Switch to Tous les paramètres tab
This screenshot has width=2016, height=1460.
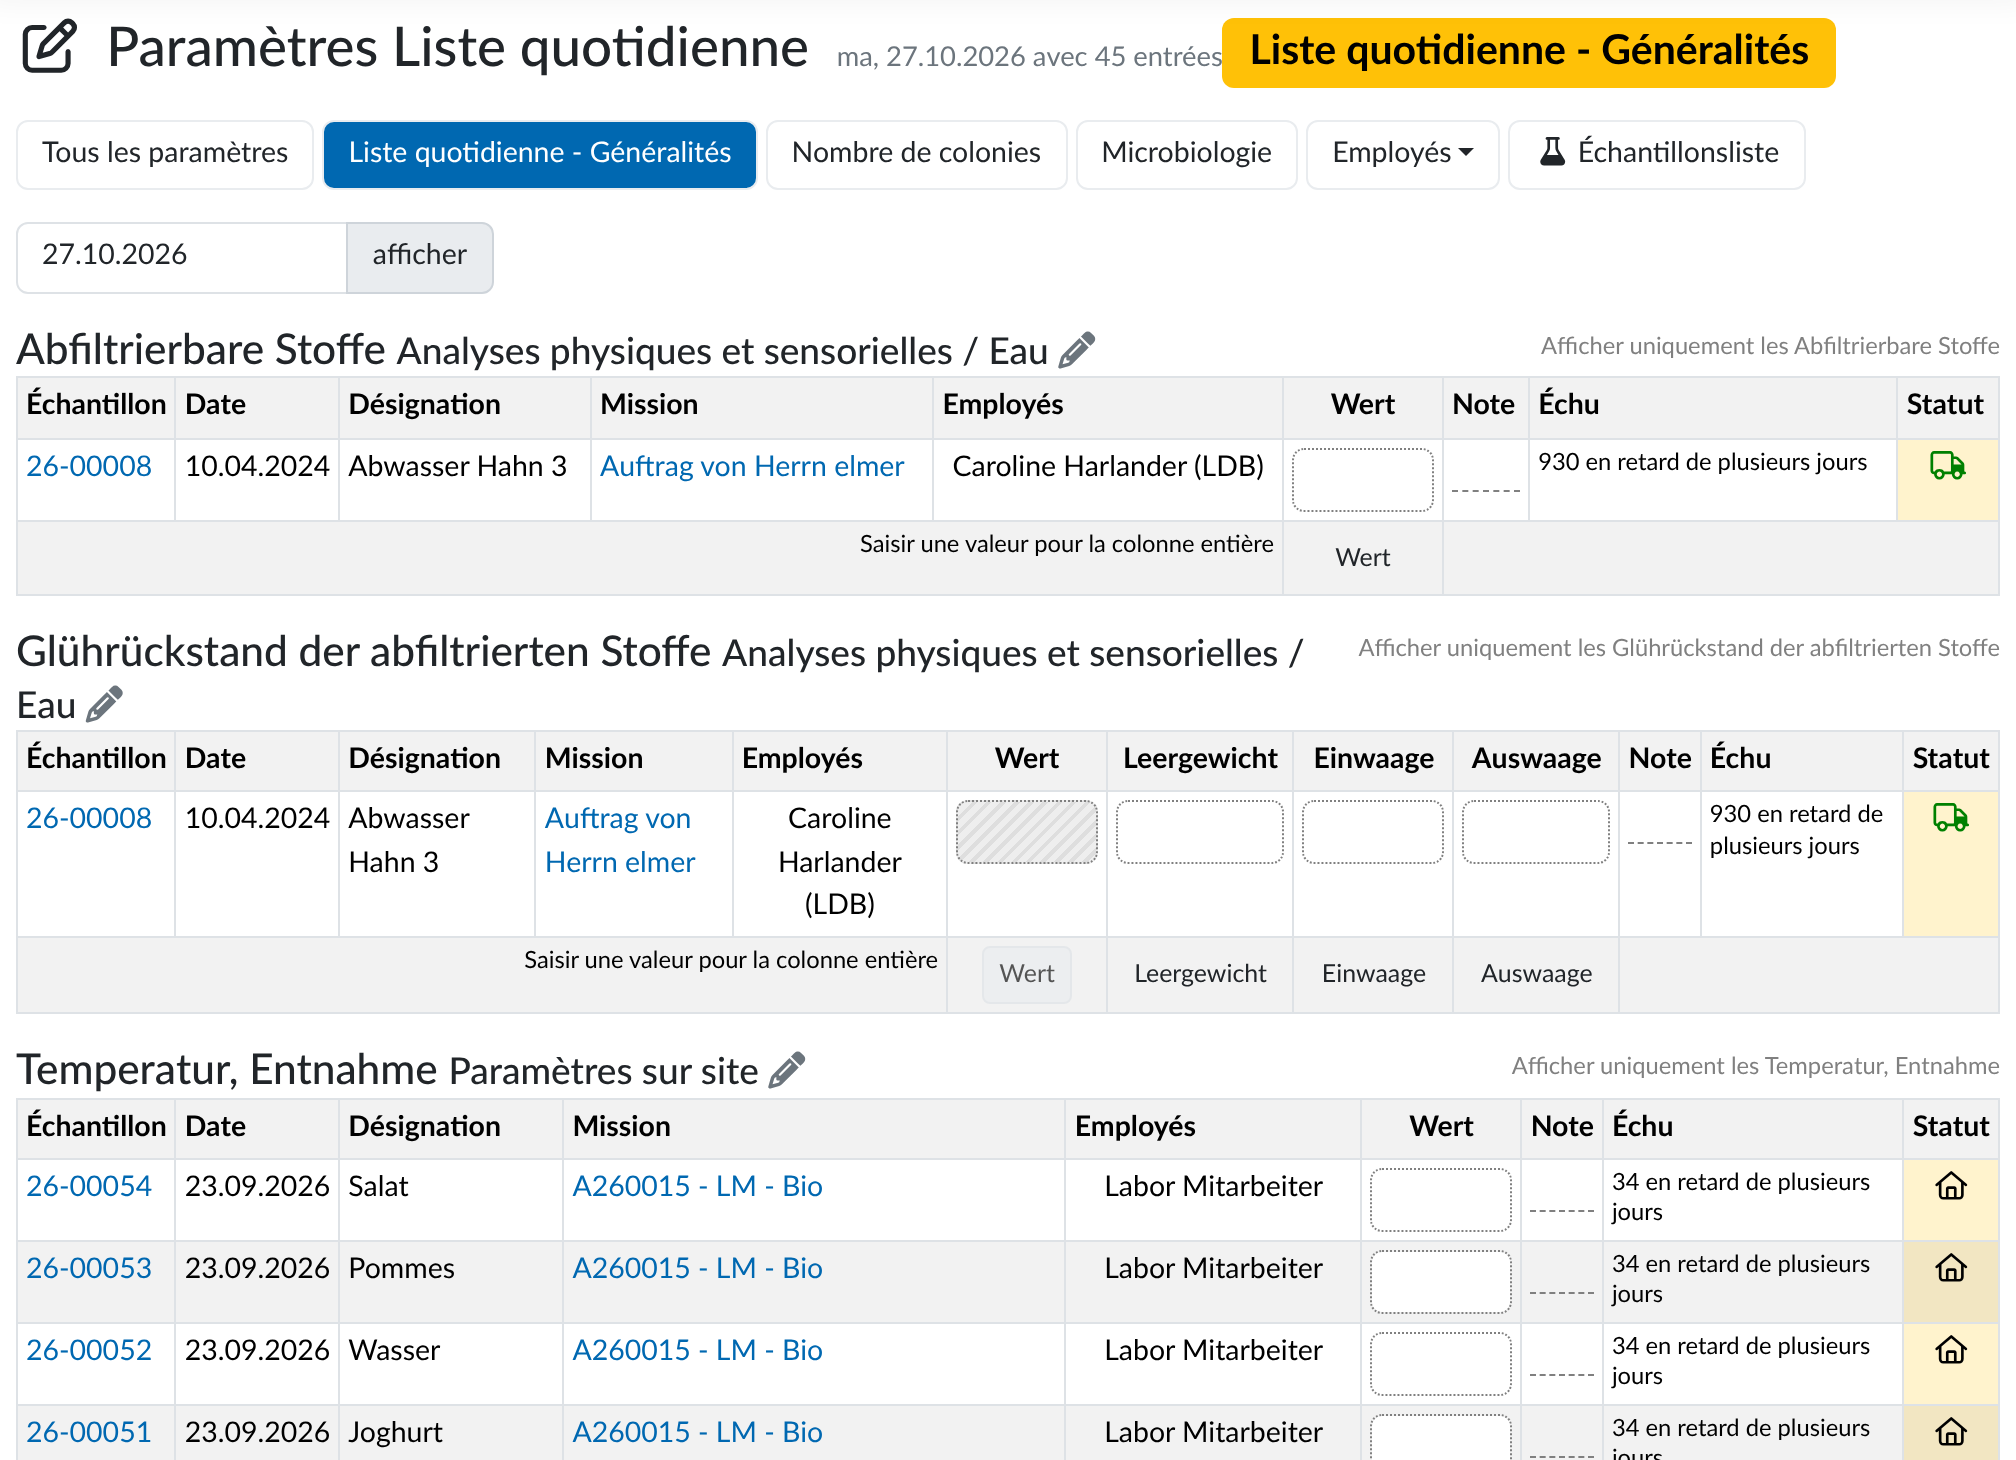pyautogui.click(x=165, y=153)
